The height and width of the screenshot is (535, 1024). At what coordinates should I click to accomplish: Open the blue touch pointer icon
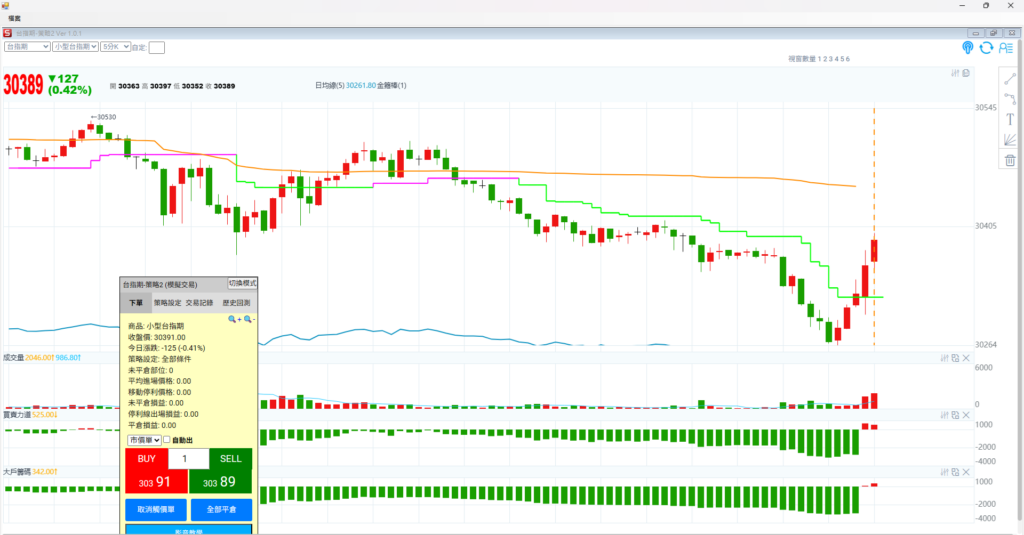[x=968, y=47]
